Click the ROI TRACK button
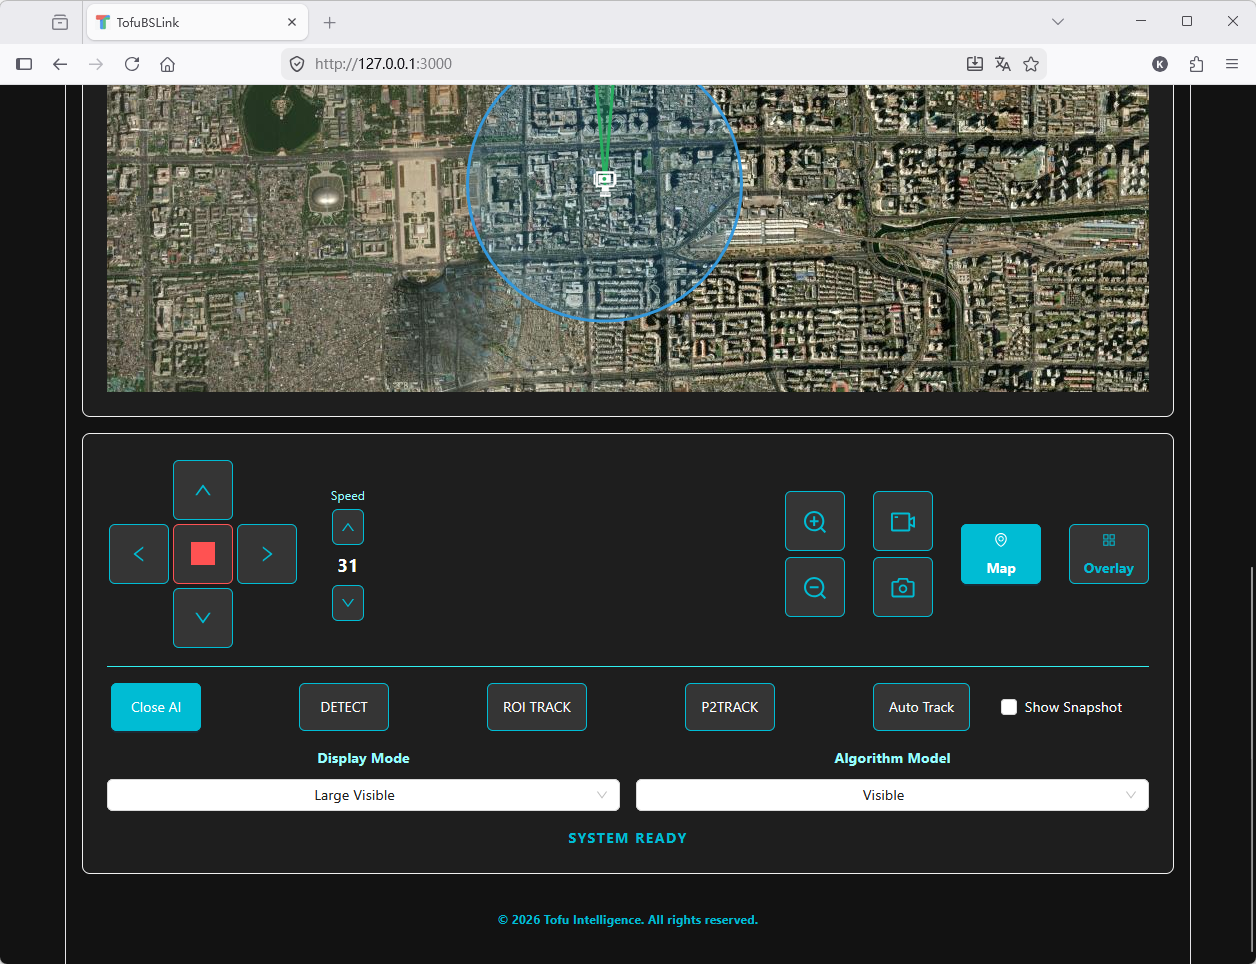The height and width of the screenshot is (964, 1256). pos(537,707)
